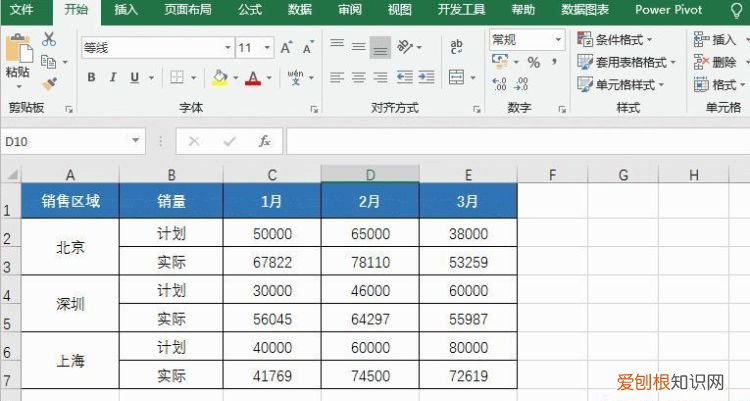Center text horizontally

click(359, 77)
